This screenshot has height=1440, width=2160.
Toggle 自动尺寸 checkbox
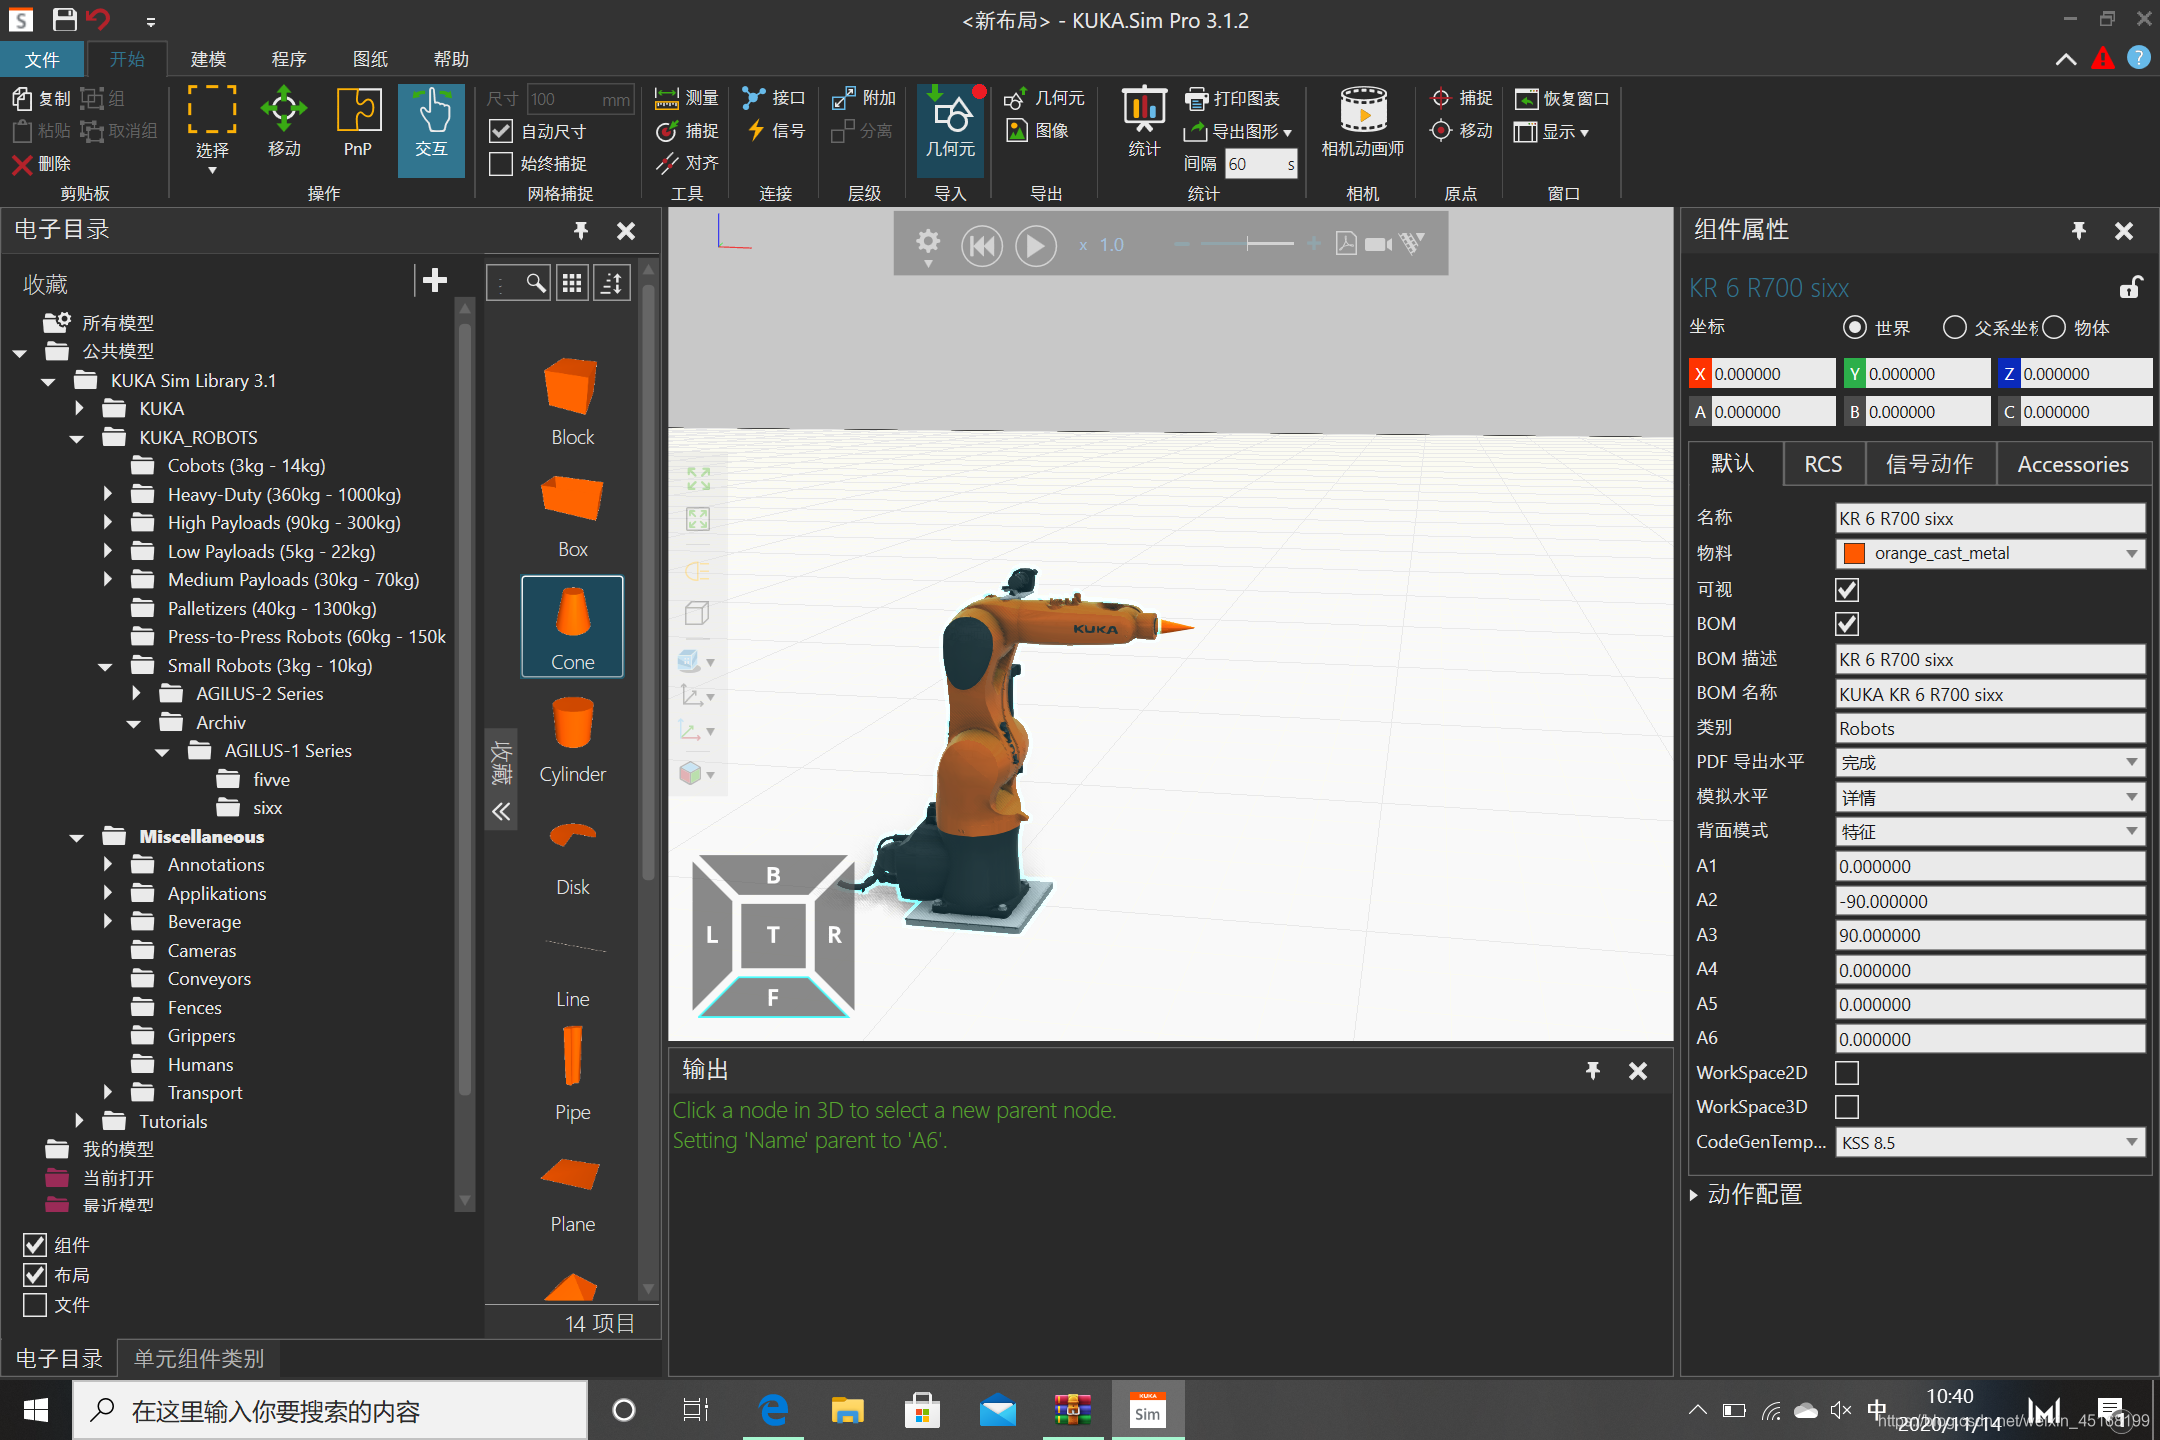(x=501, y=131)
